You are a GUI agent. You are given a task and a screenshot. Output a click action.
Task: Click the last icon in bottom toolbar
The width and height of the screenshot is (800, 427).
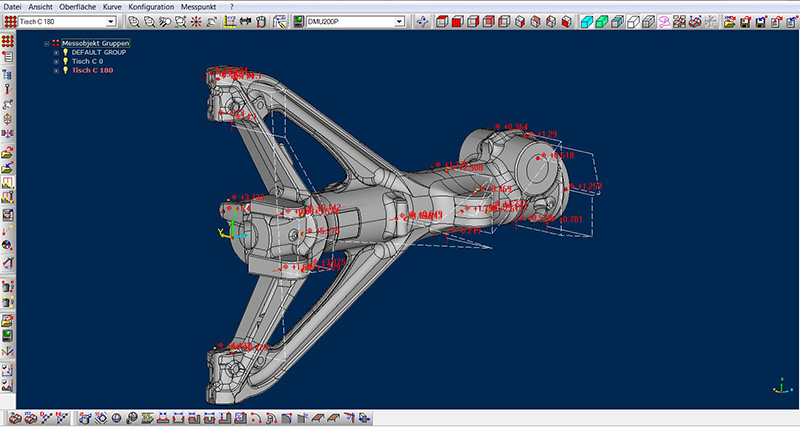(364, 418)
